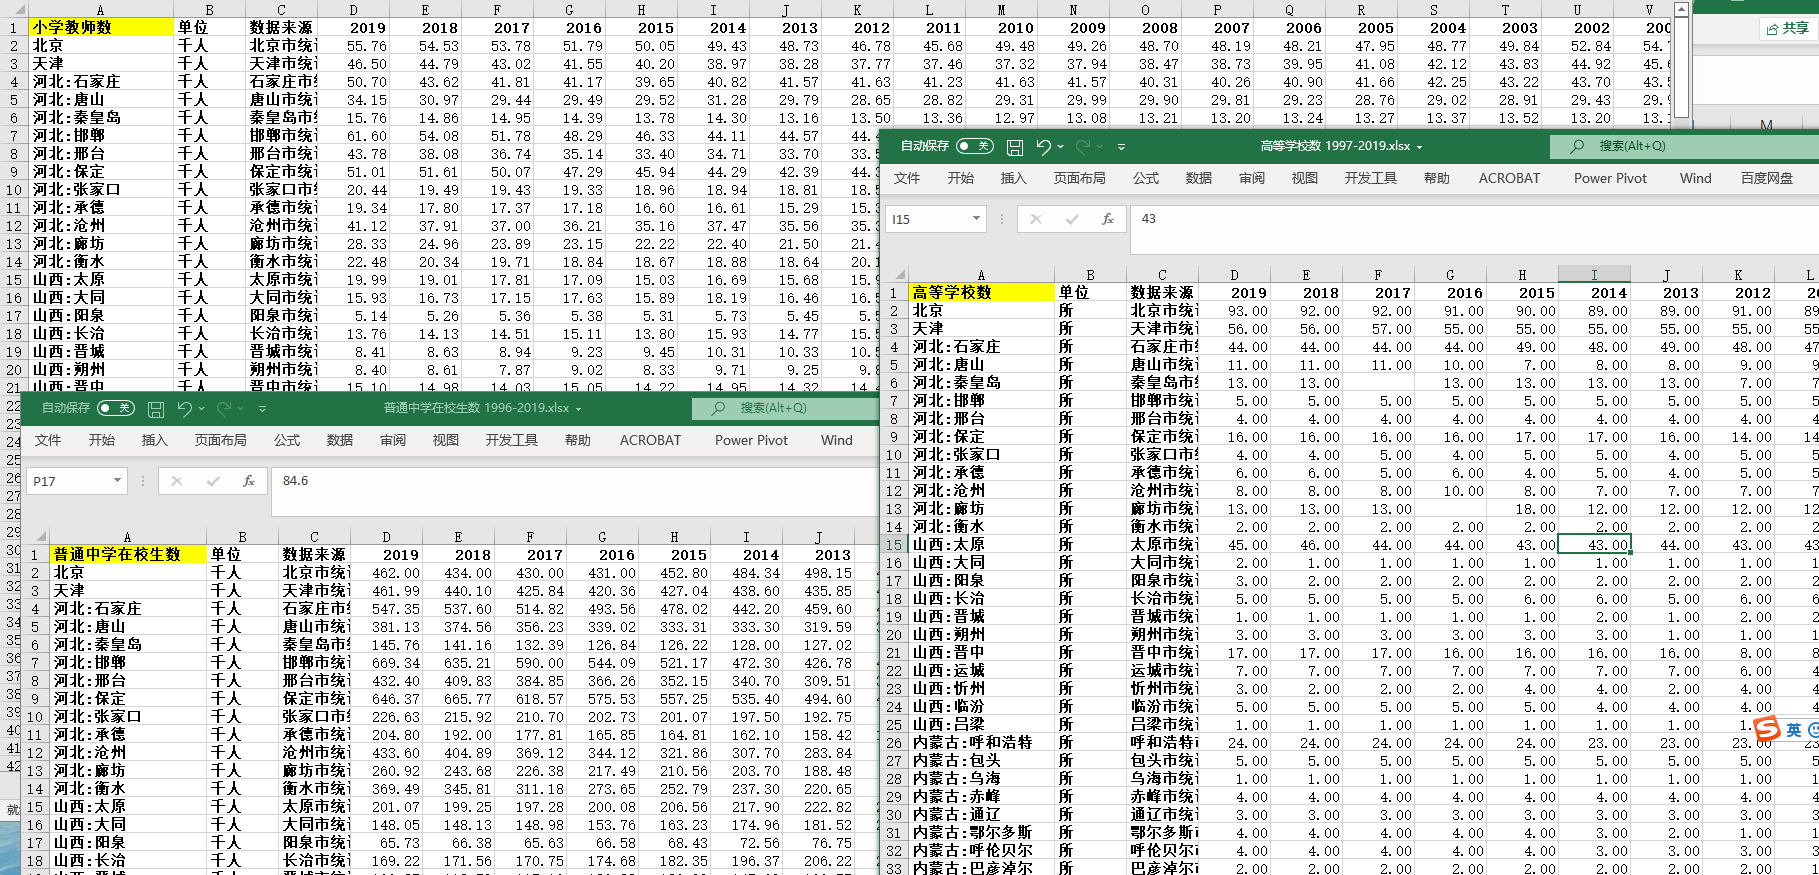This screenshot has height=875, width=1819.
Task: Open ACROBAT tab in 普通中学在校生数 window
Action: click(650, 440)
